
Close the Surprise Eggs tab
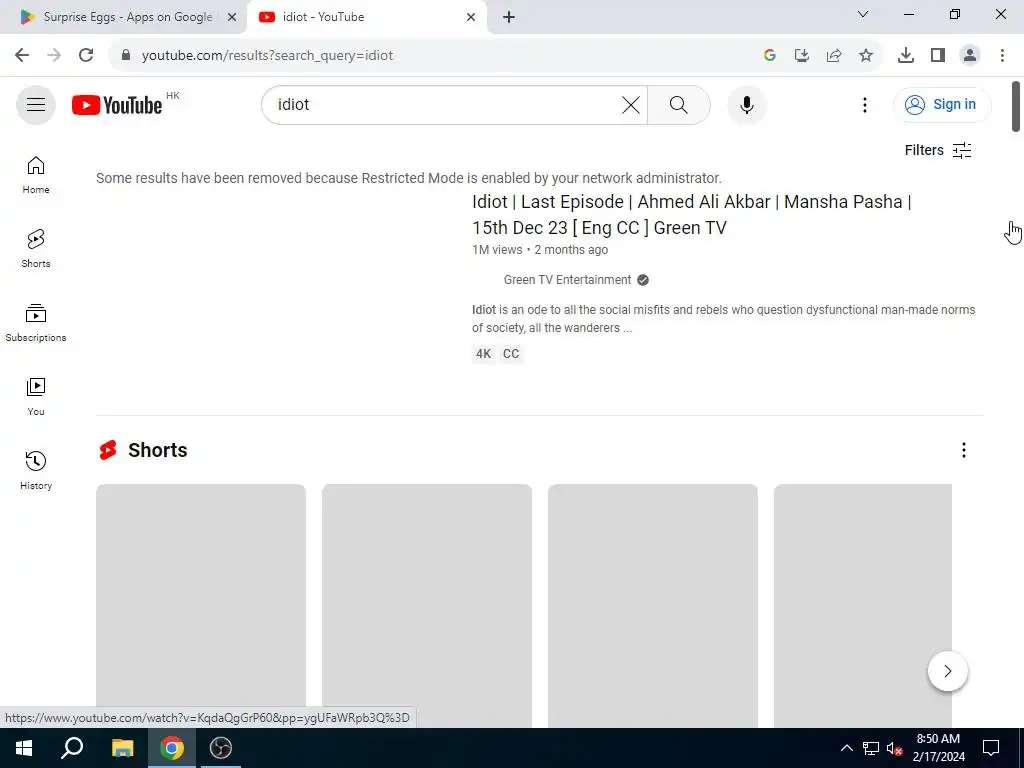pyautogui.click(x=231, y=17)
